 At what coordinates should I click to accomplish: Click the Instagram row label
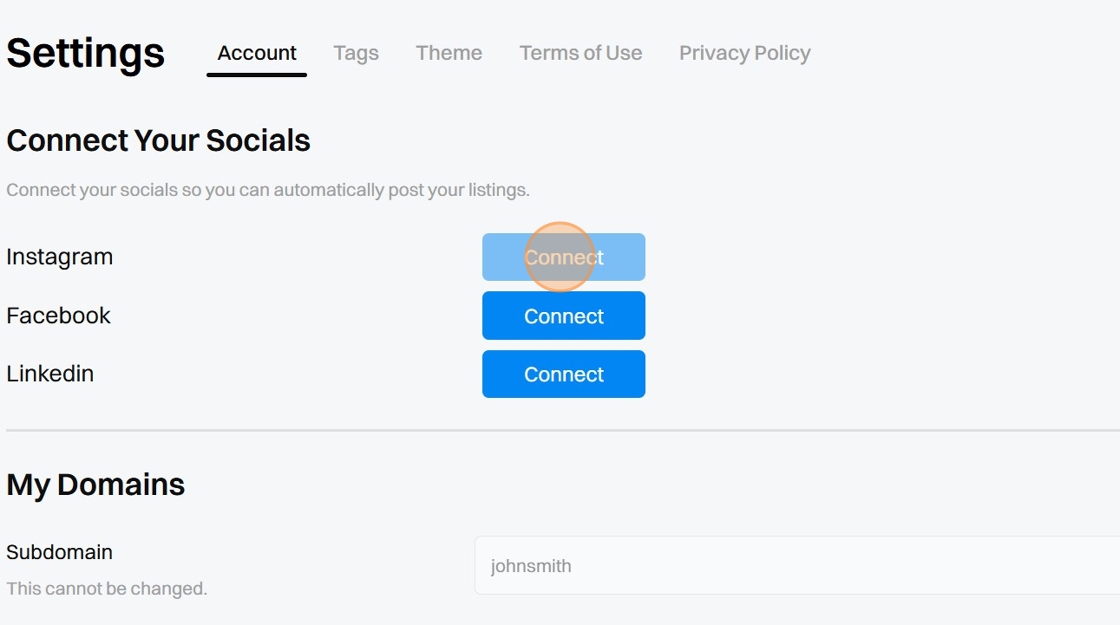[60, 257]
